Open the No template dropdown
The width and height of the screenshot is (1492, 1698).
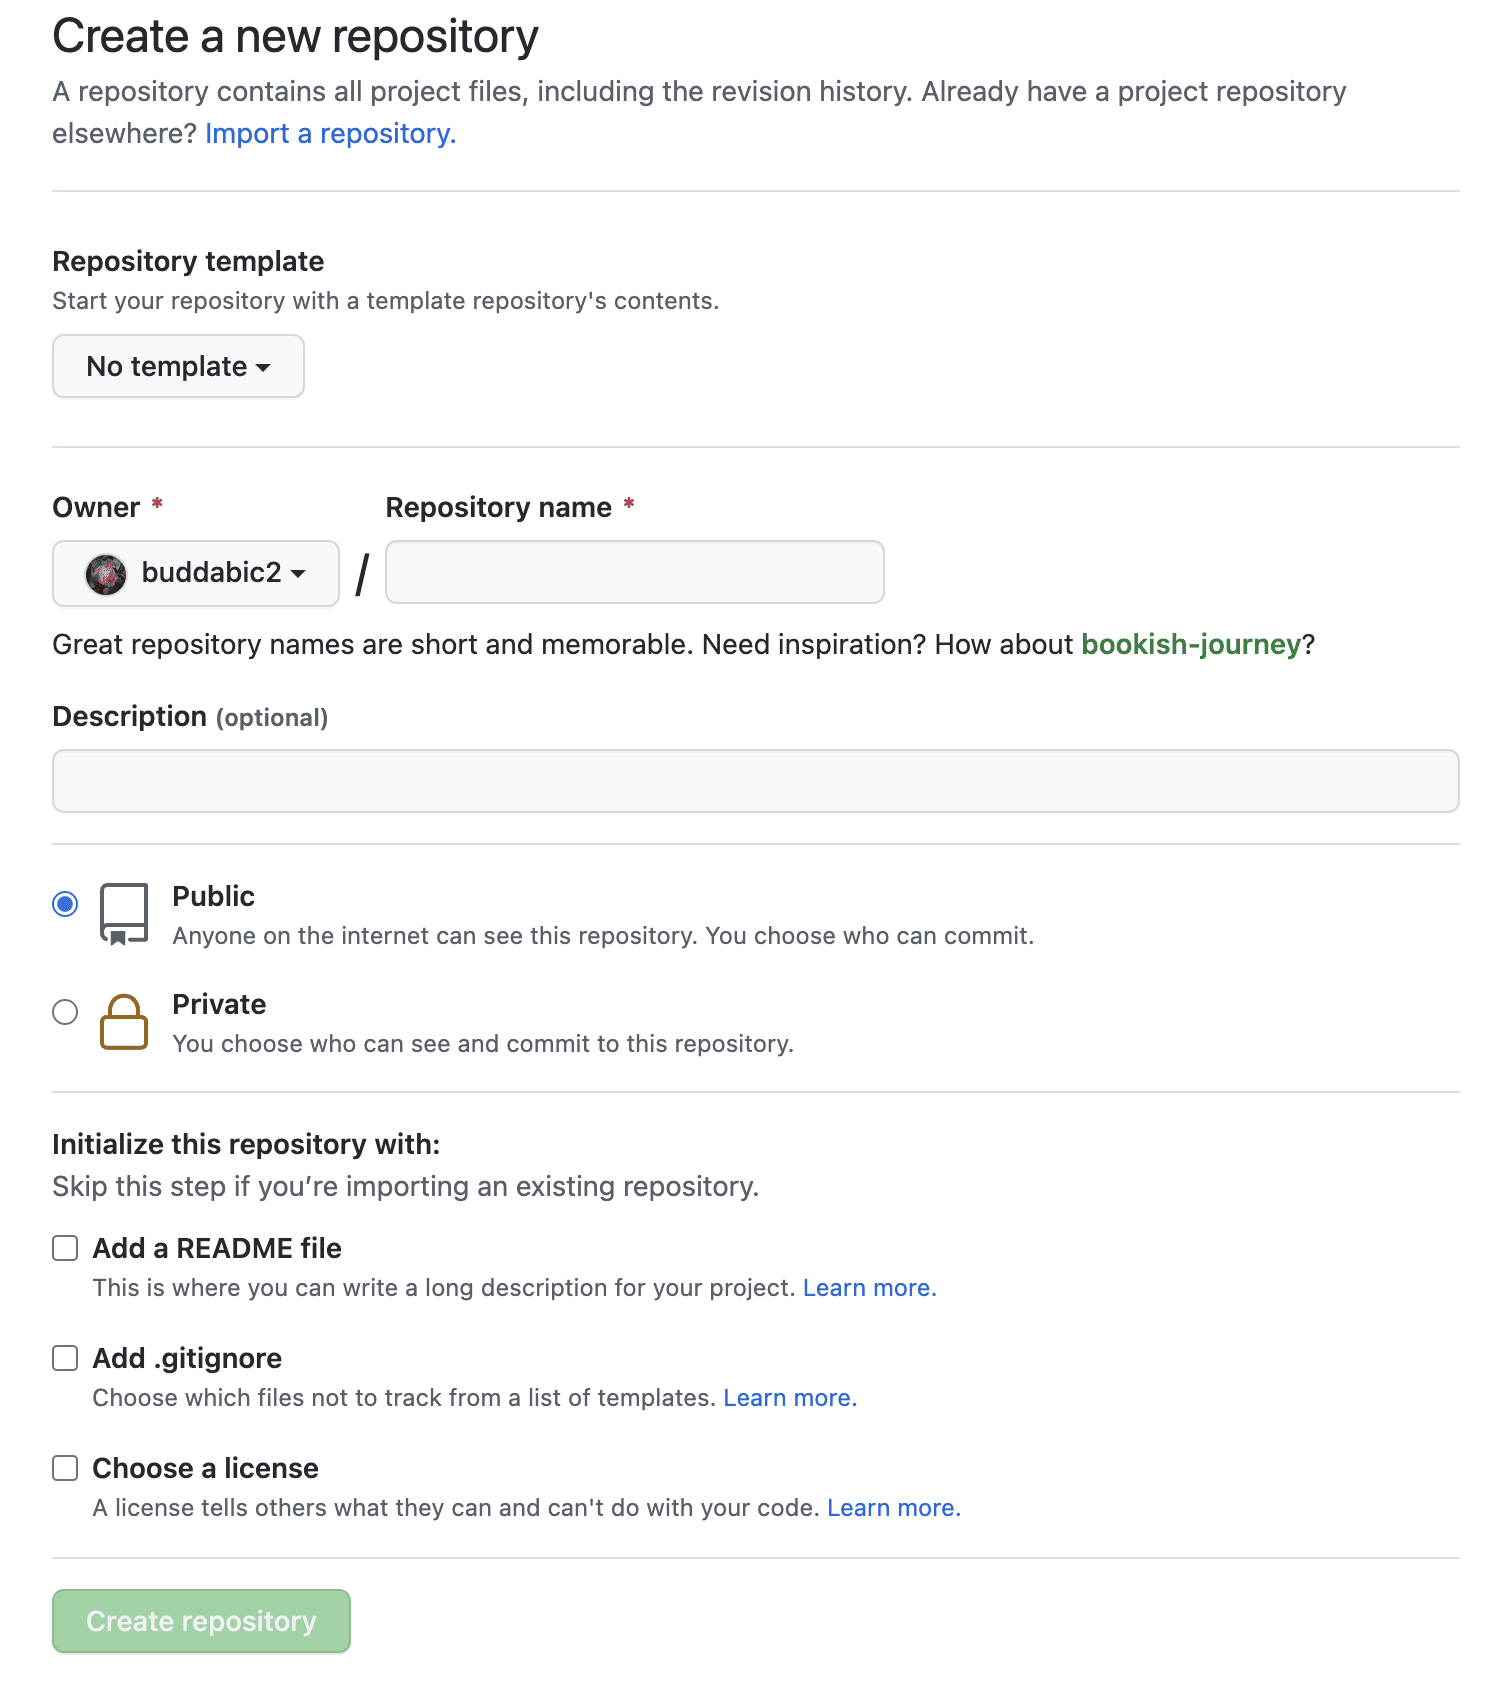coord(177,366)
